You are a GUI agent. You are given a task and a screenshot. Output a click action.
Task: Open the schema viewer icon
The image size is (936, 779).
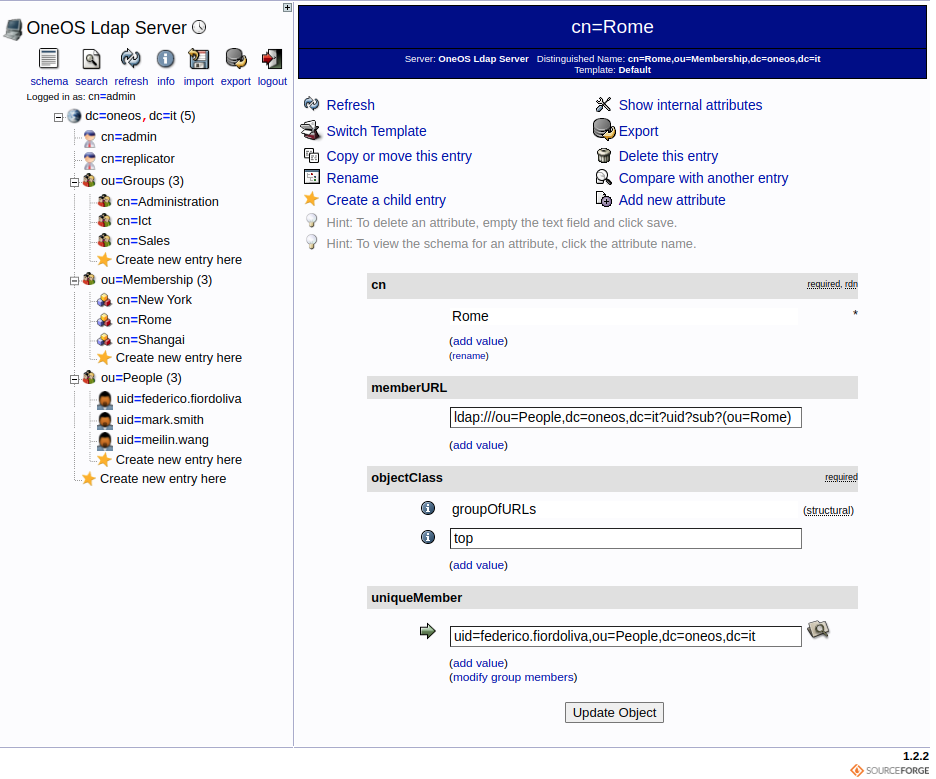(48, 59)
